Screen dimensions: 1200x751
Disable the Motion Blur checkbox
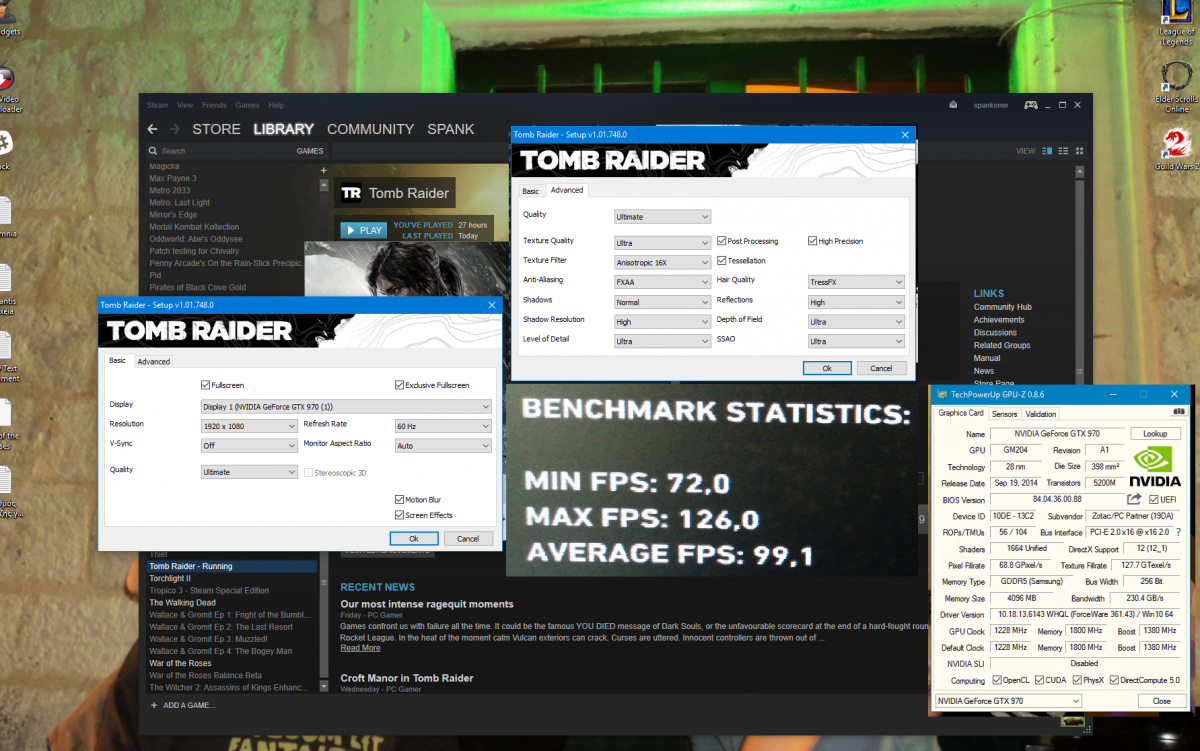399,499
